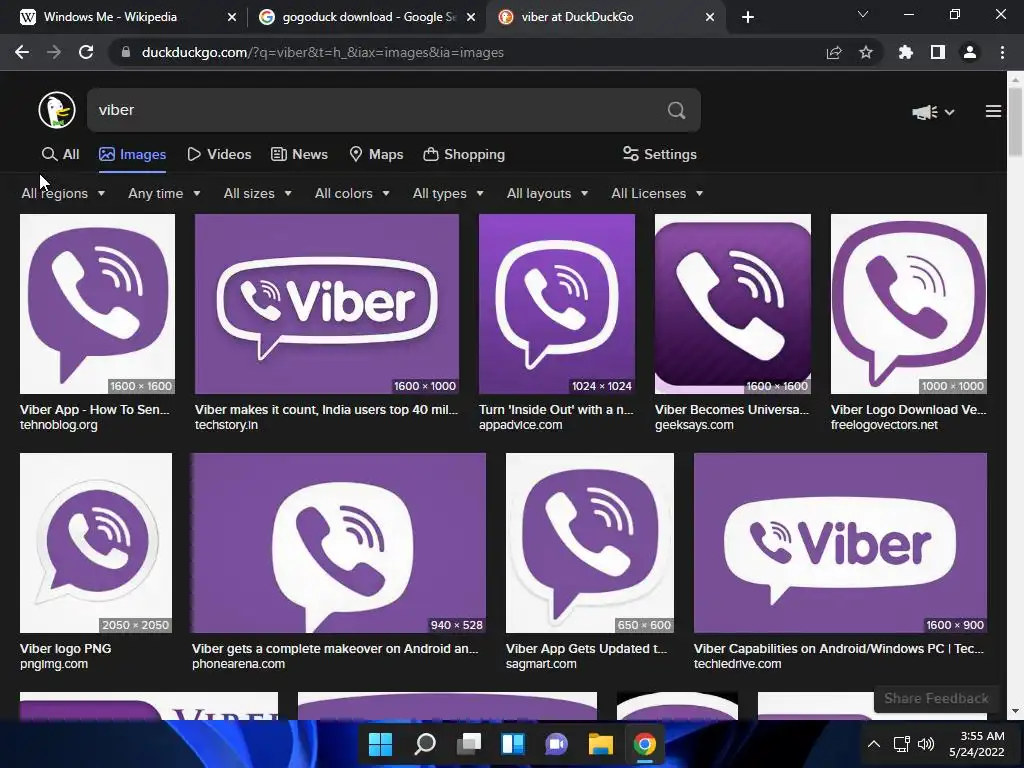Image resolution: width=1024 pixels, height=768 pixels.
Task: Open File Explorer from the taskbar
Action: coord(601,744)
